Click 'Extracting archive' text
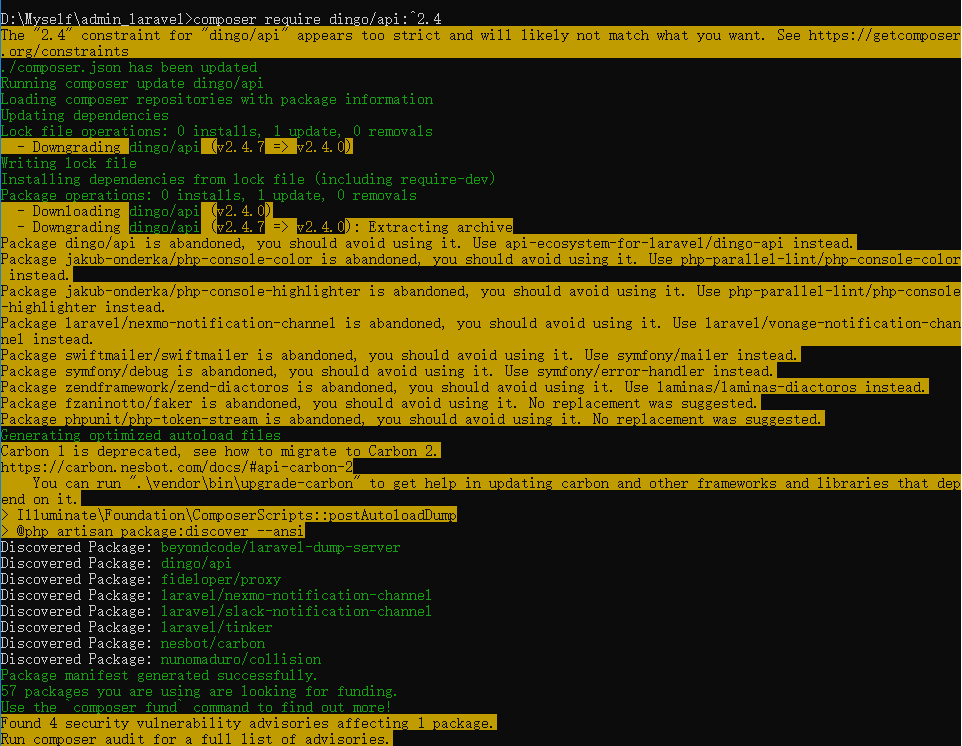 coord(441,226)
